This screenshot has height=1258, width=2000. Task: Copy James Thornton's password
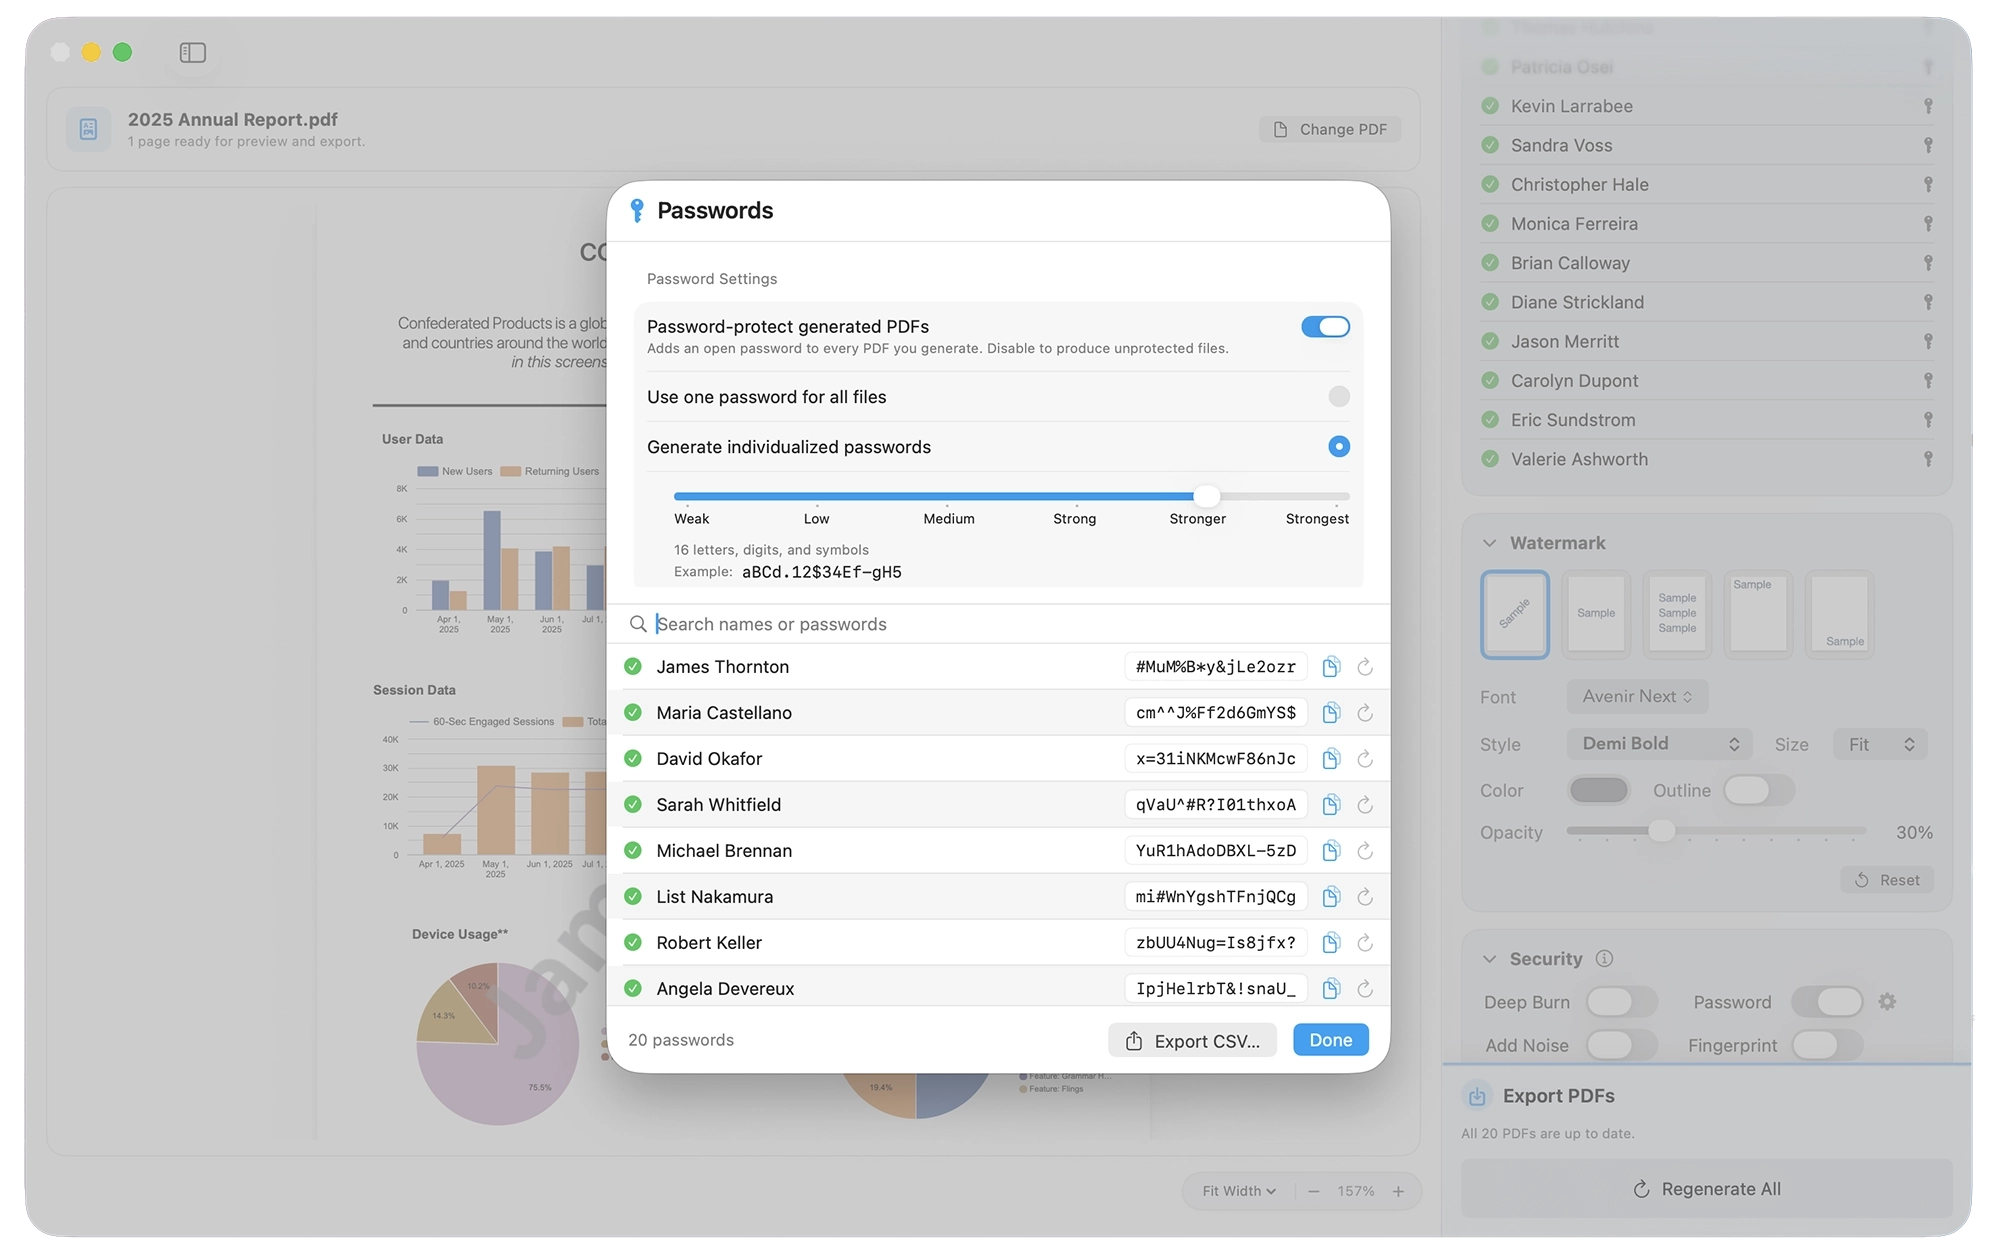pyautogui.click(x=1331, y=667)
